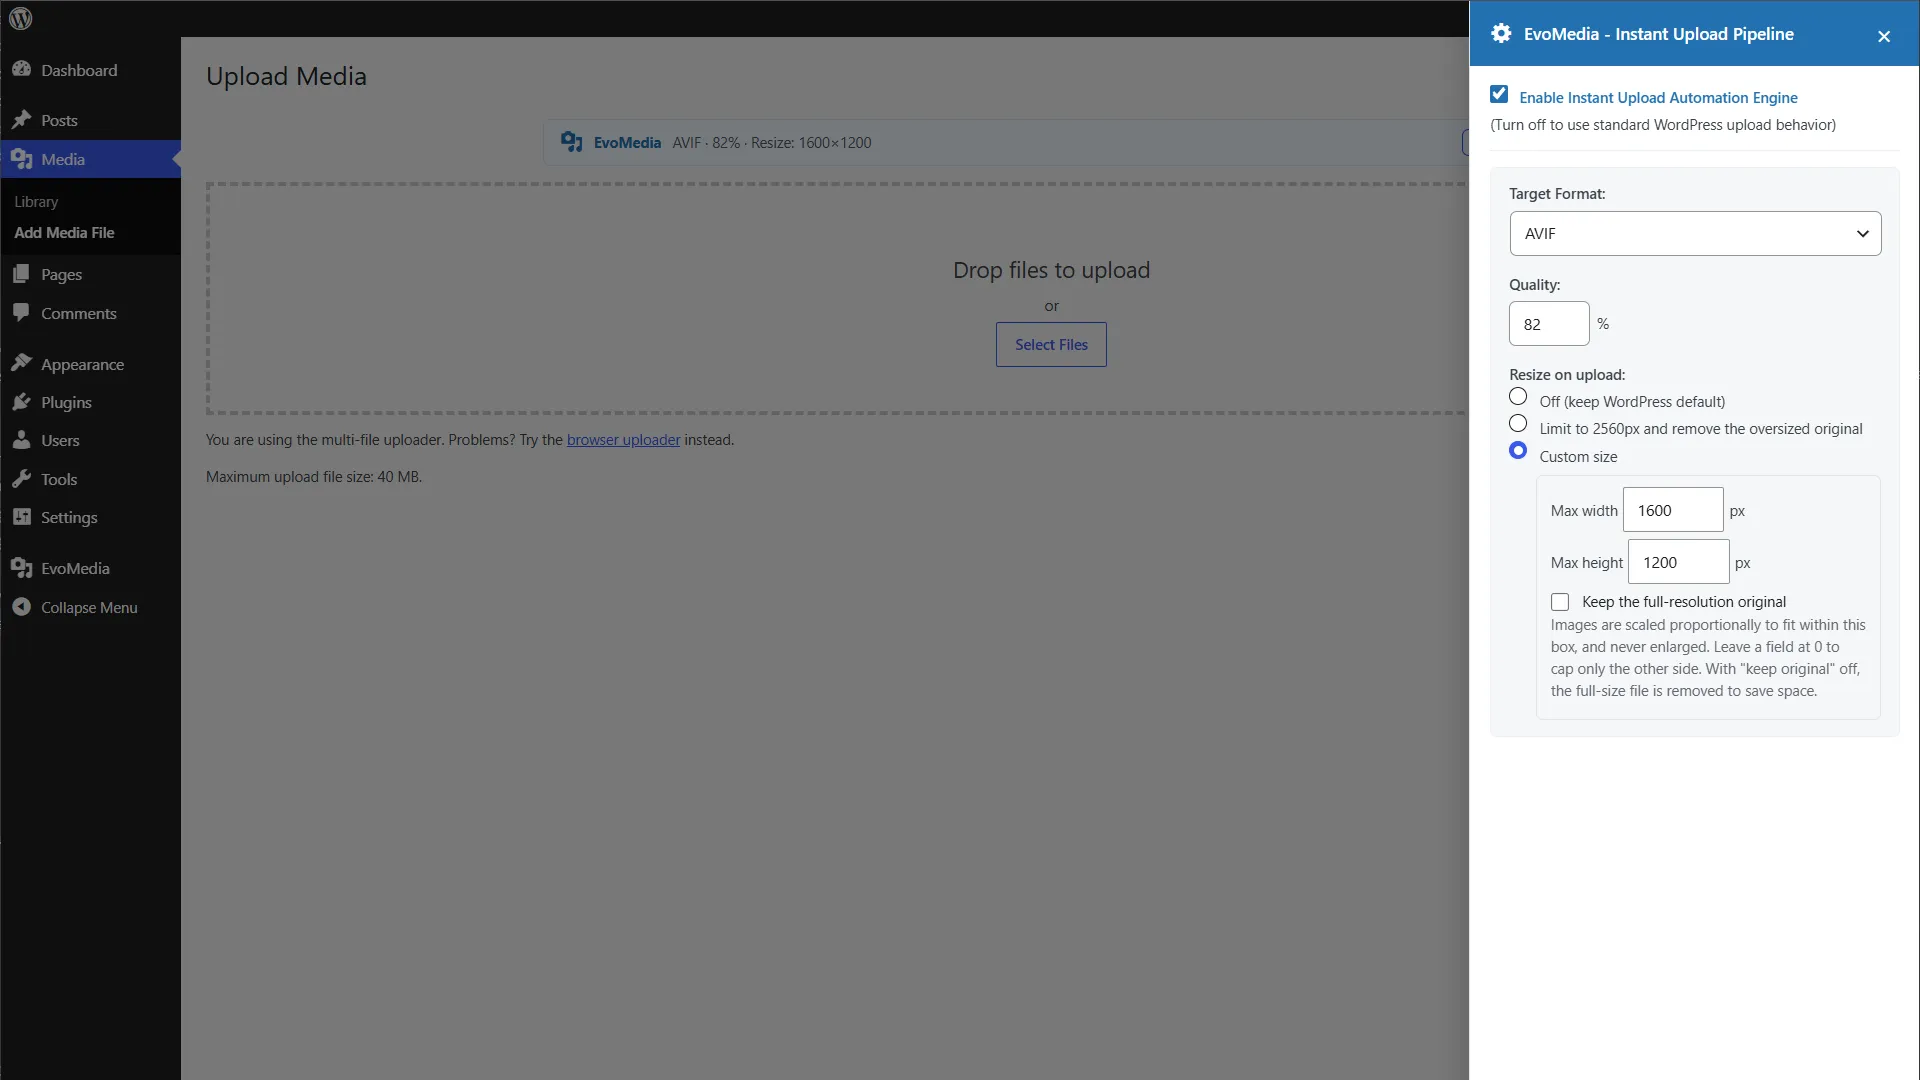Image resolution: width=1920 pixels, height=1080 pixels.
Task: Click the Max width input field
Action: pos(1673,510)
